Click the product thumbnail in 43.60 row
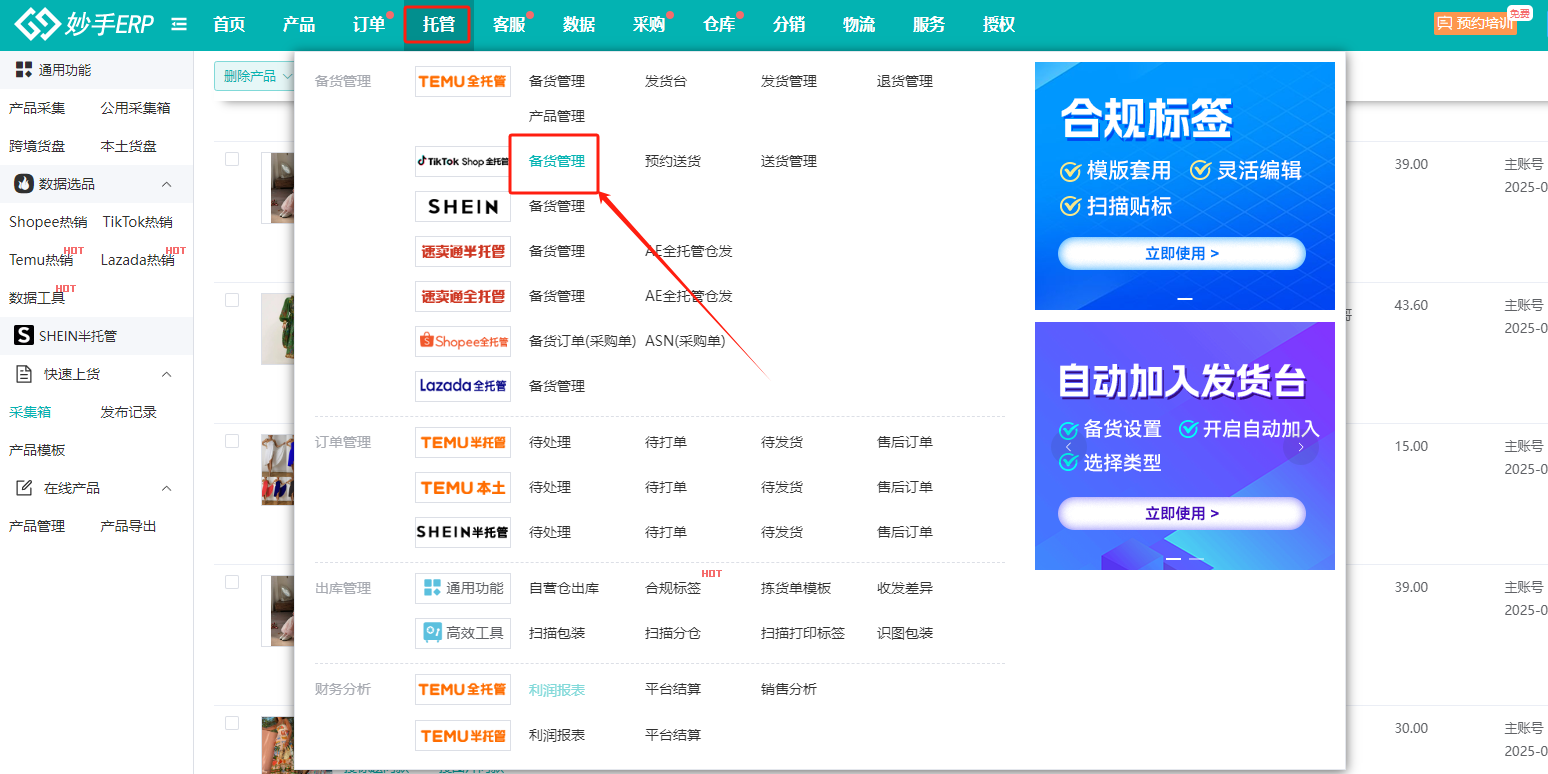1548x774 pixels. (x=278, y=328)
